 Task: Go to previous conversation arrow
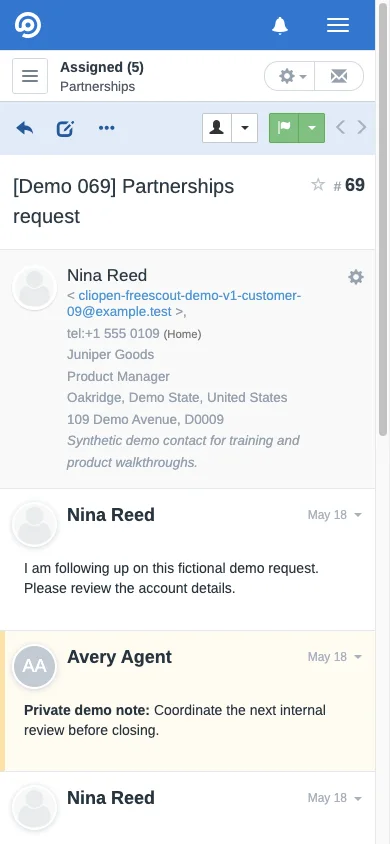[x=340, y=128]
